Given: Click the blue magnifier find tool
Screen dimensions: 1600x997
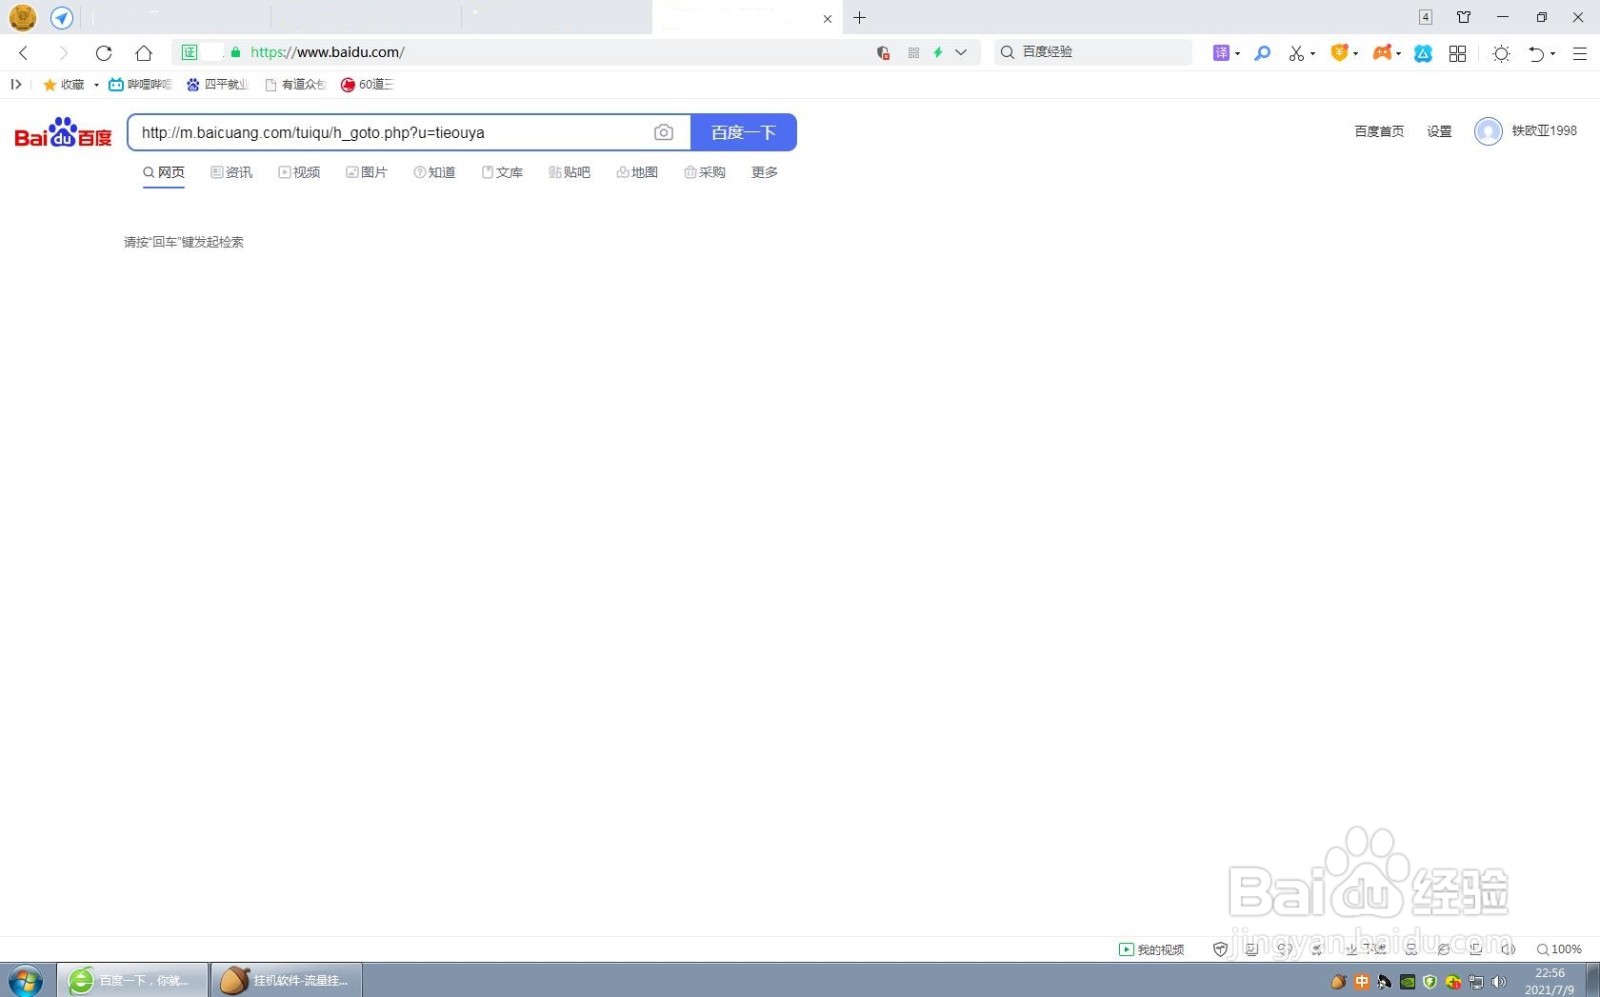Looking at the screenshot, I should [1263, 53].
